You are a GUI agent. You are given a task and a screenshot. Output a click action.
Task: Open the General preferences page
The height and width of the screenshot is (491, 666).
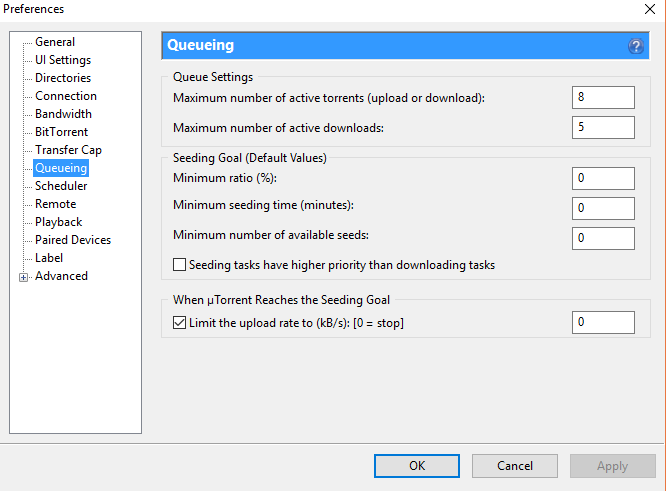coord(55,42)
